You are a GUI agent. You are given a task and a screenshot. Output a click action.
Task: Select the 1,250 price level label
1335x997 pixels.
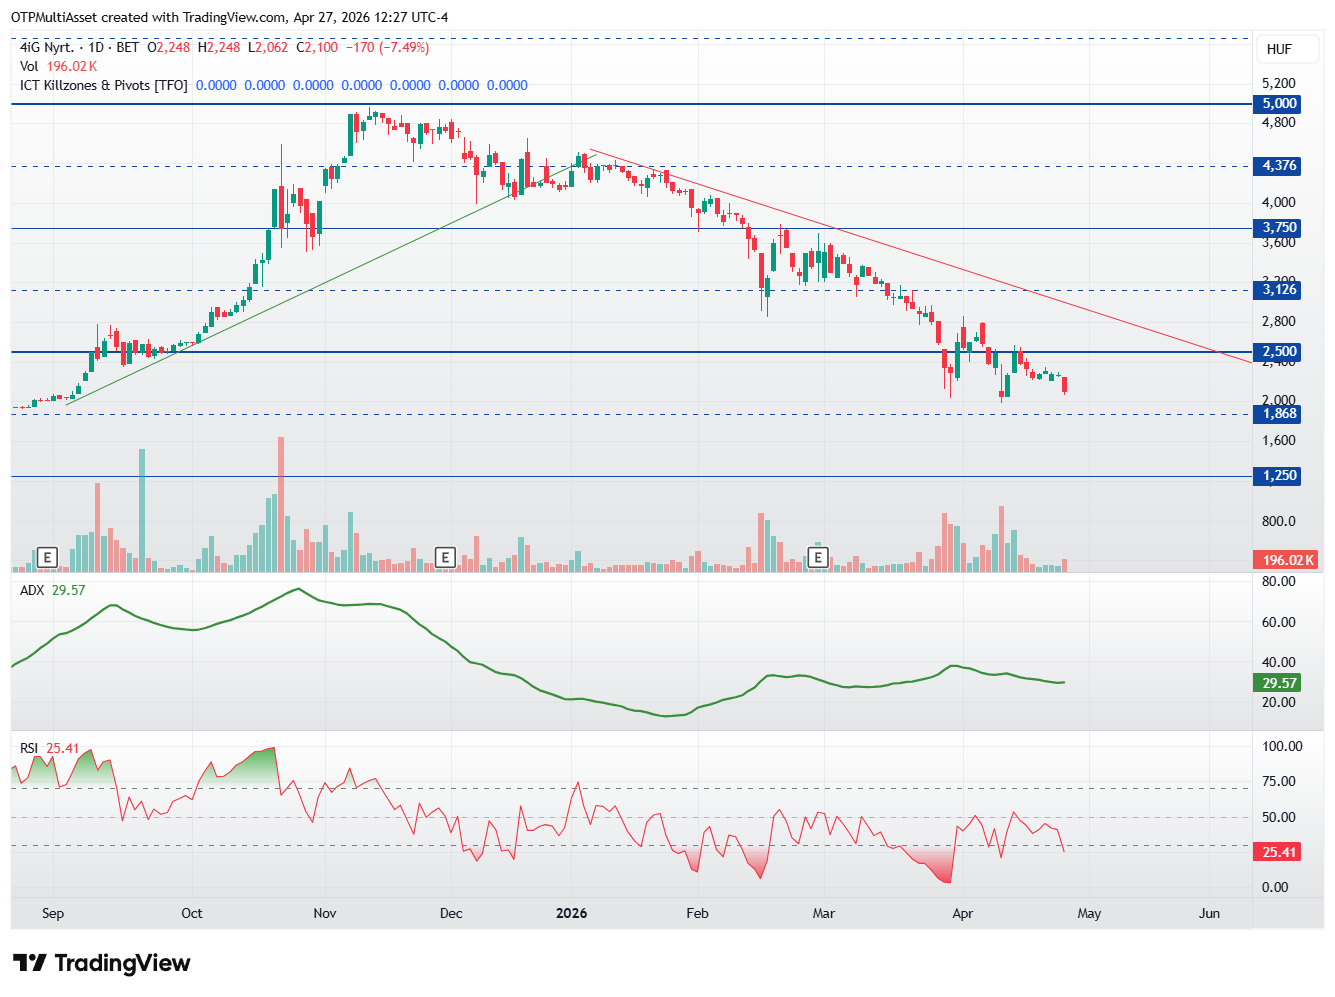pyautogui.click(x=1278, y=476)
